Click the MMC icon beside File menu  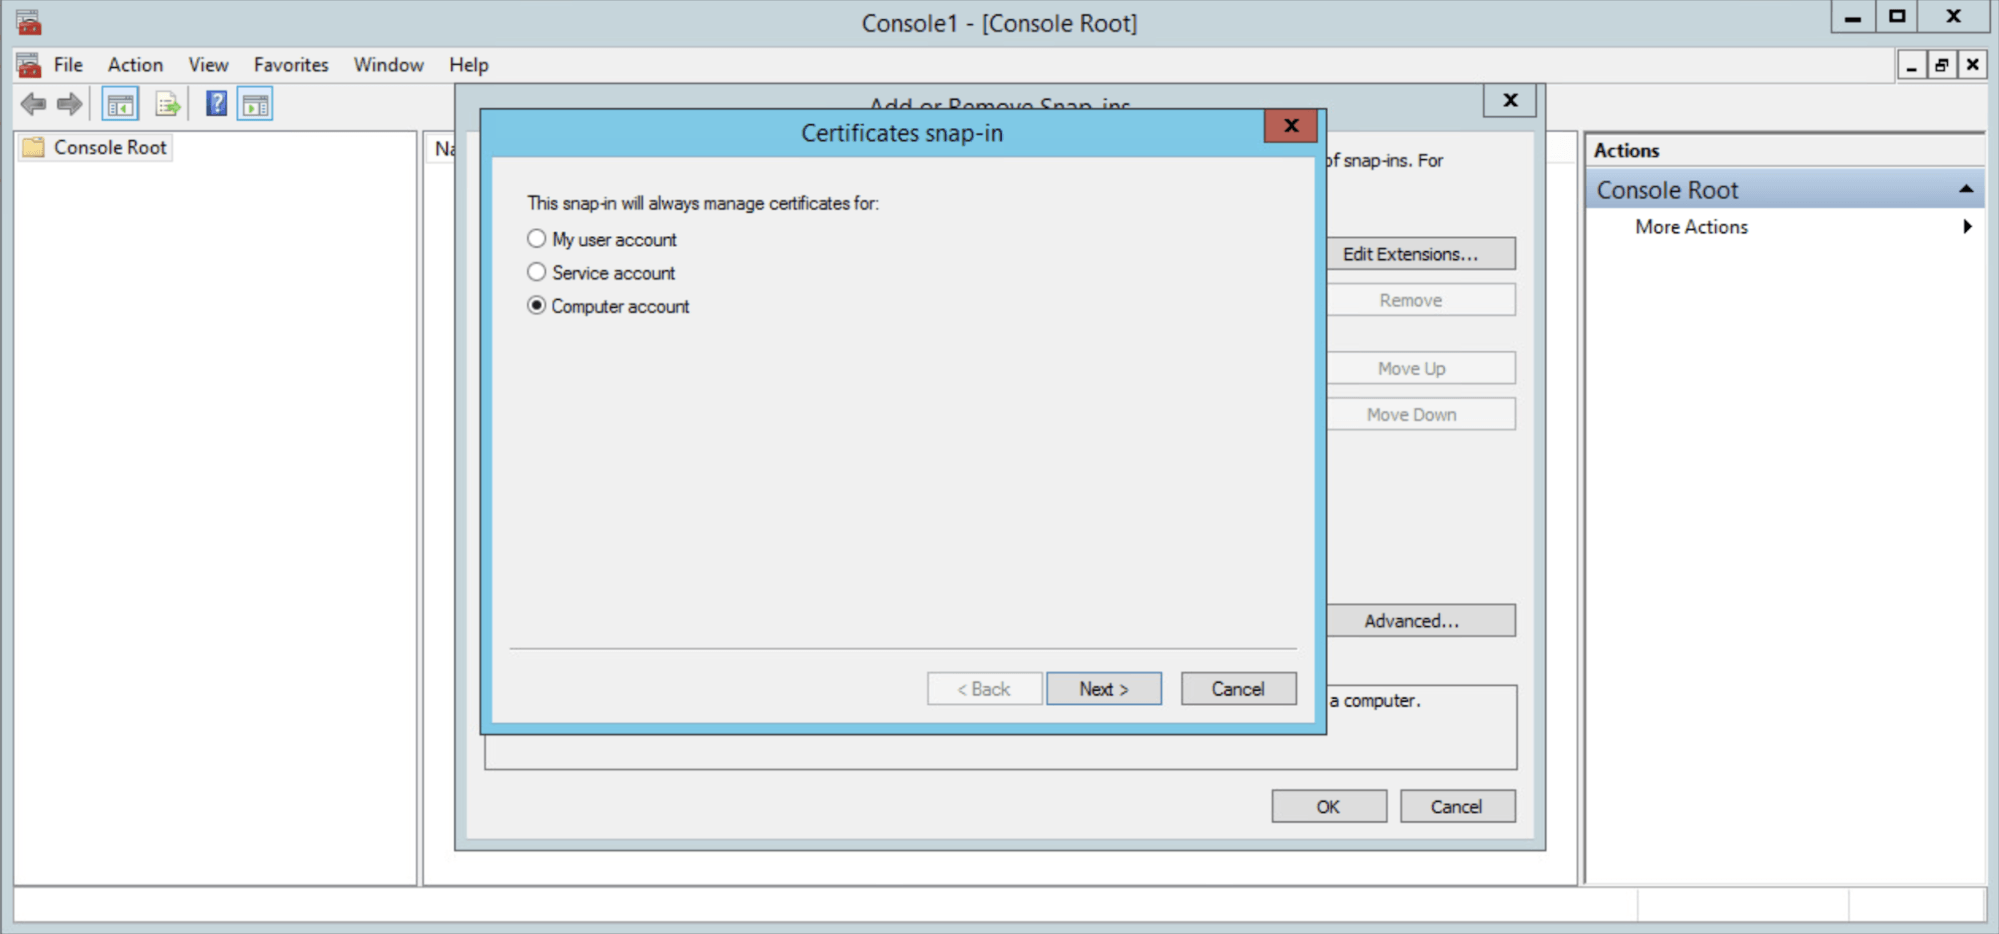pos(29,65)
